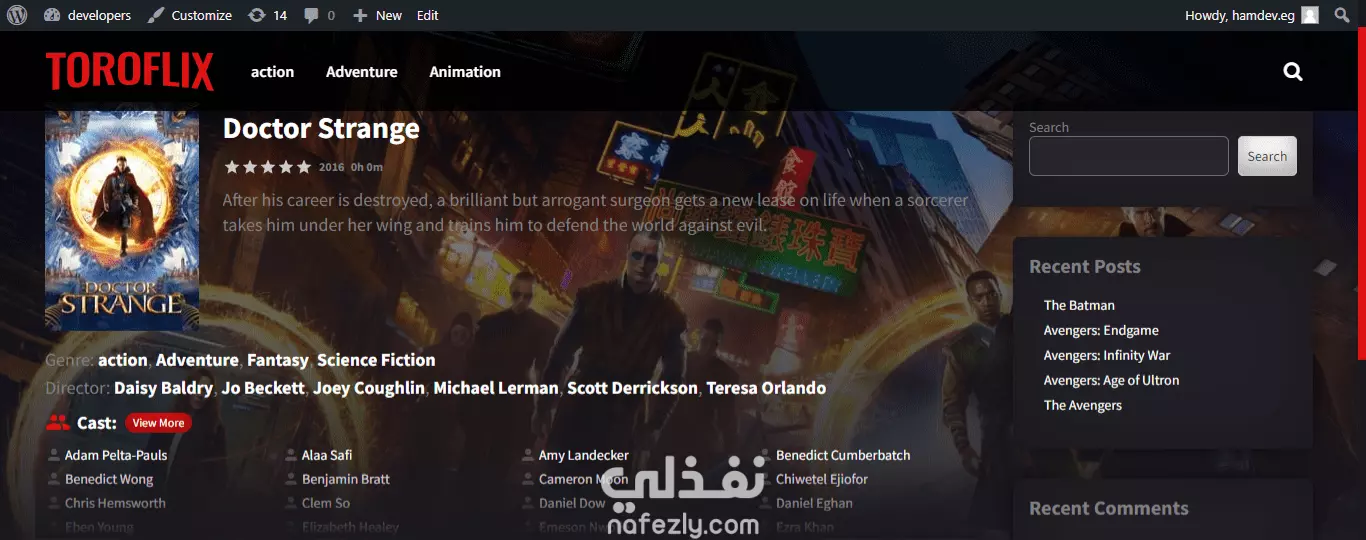Open director Michael Lerman
This screenshot has width=1366, height=540.
[x=496, y=388]
